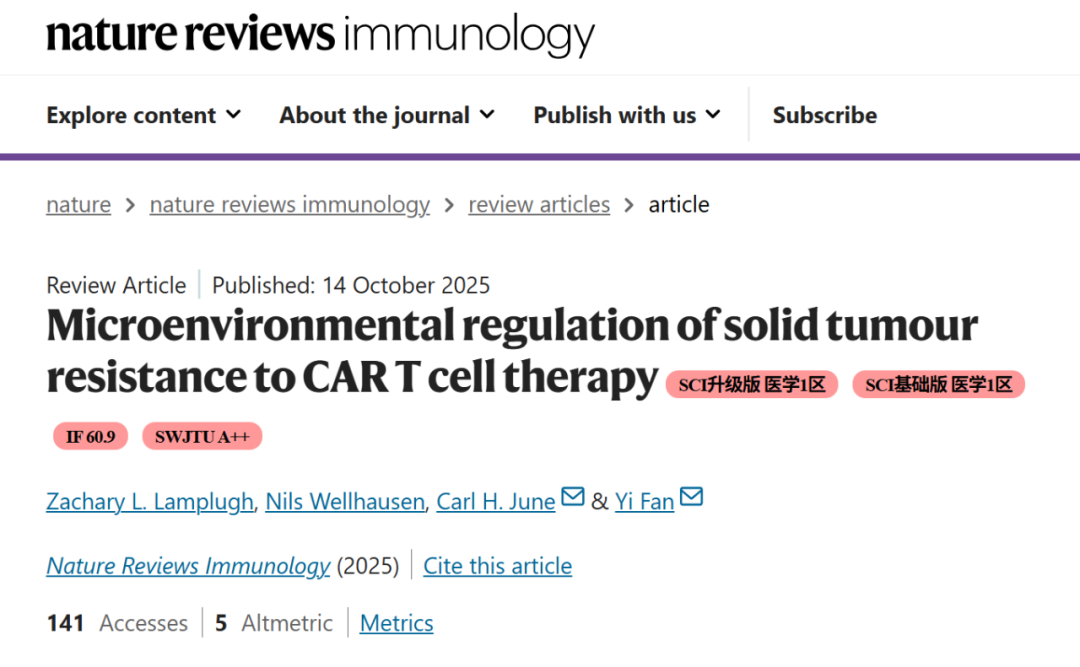Click the IF 60.9 badge
The image size is (1080, 667).
(x=90, y=437)
